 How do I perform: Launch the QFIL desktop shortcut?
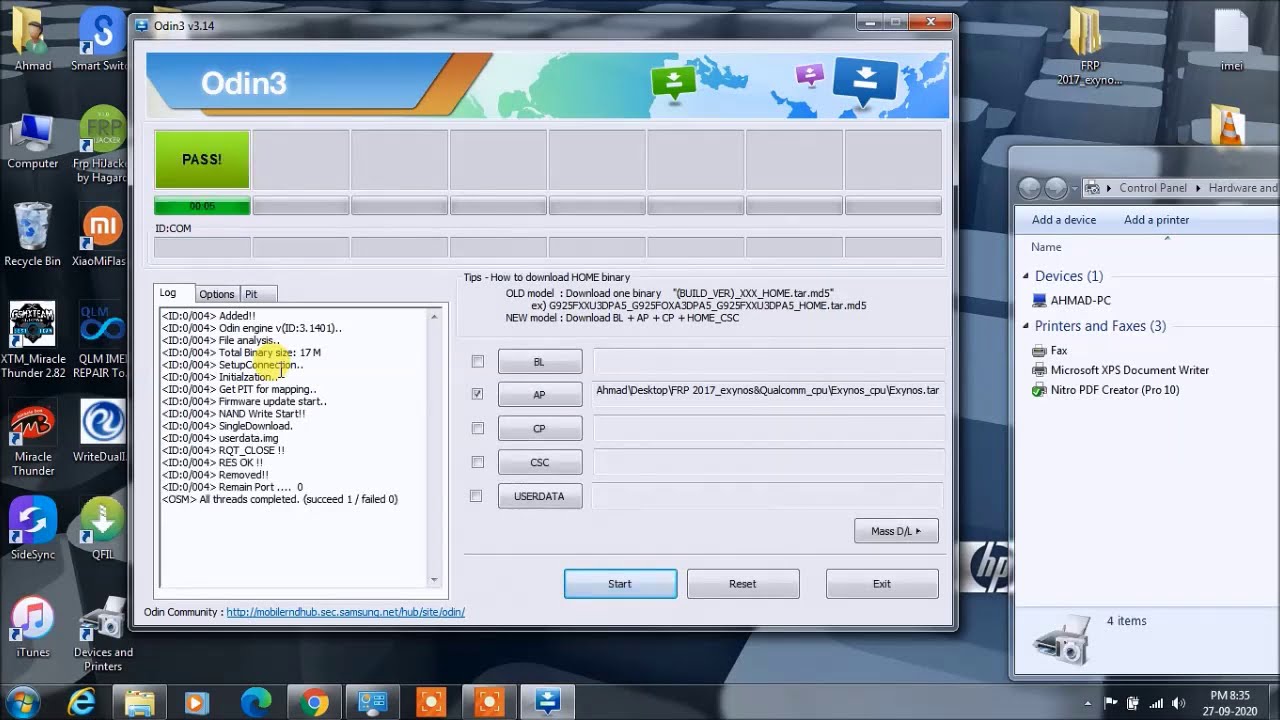click(x=102, y=529)
